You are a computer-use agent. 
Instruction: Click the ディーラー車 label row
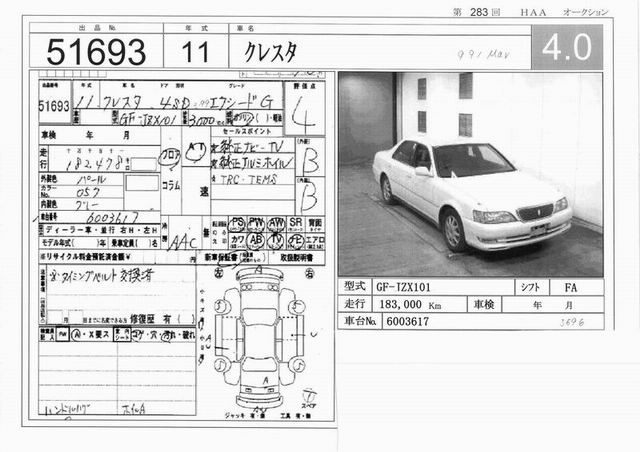[x=100, y=230]
